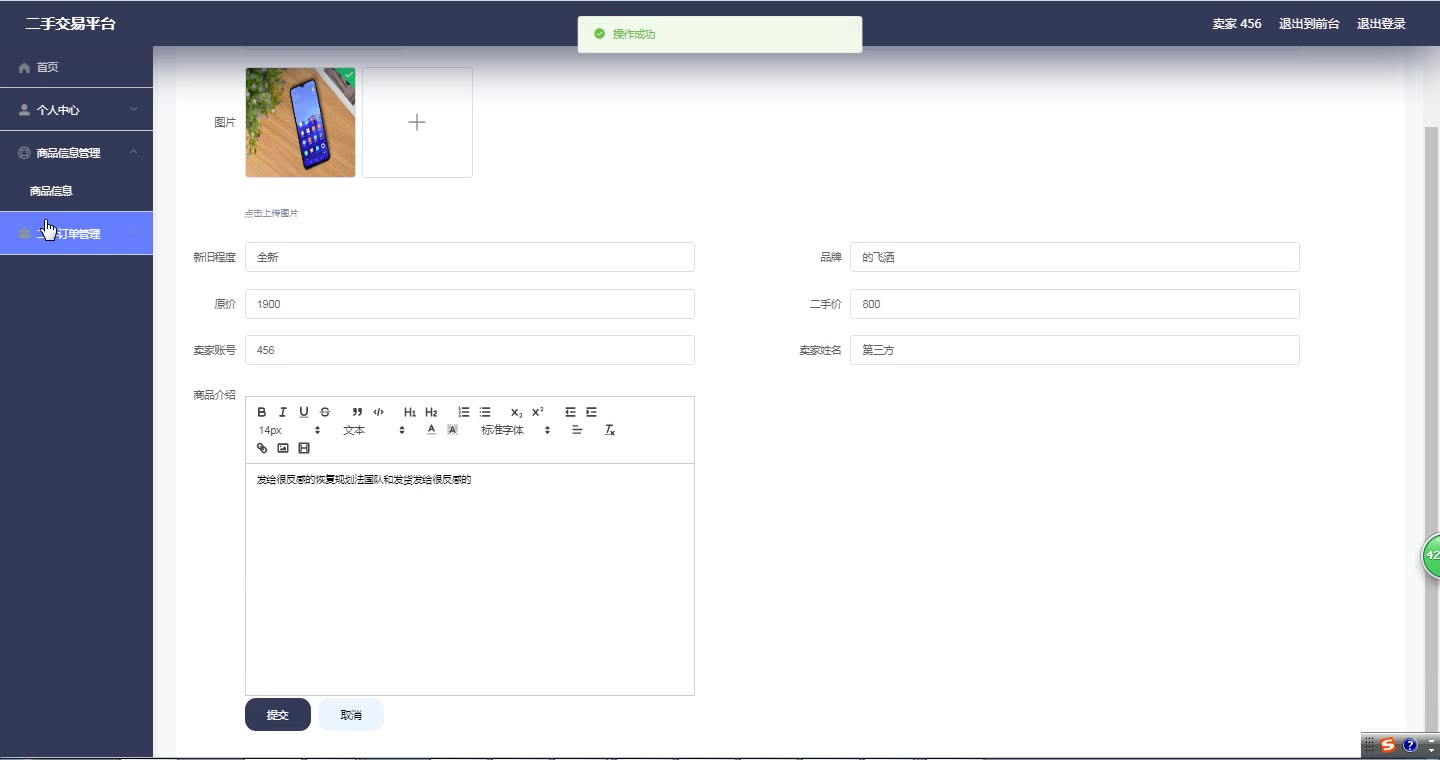
Task: Open the 商品信息 submenu item
Action: tap(76, 191)
